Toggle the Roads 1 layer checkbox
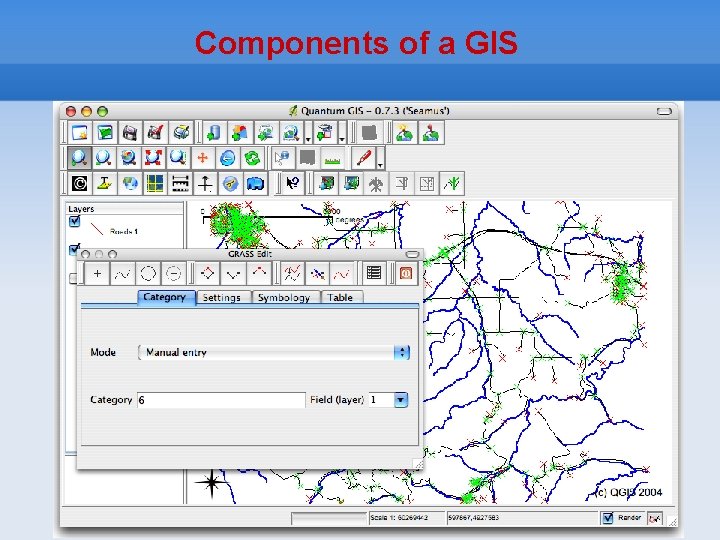The image size is (720, 540). [x=74, y=222]
